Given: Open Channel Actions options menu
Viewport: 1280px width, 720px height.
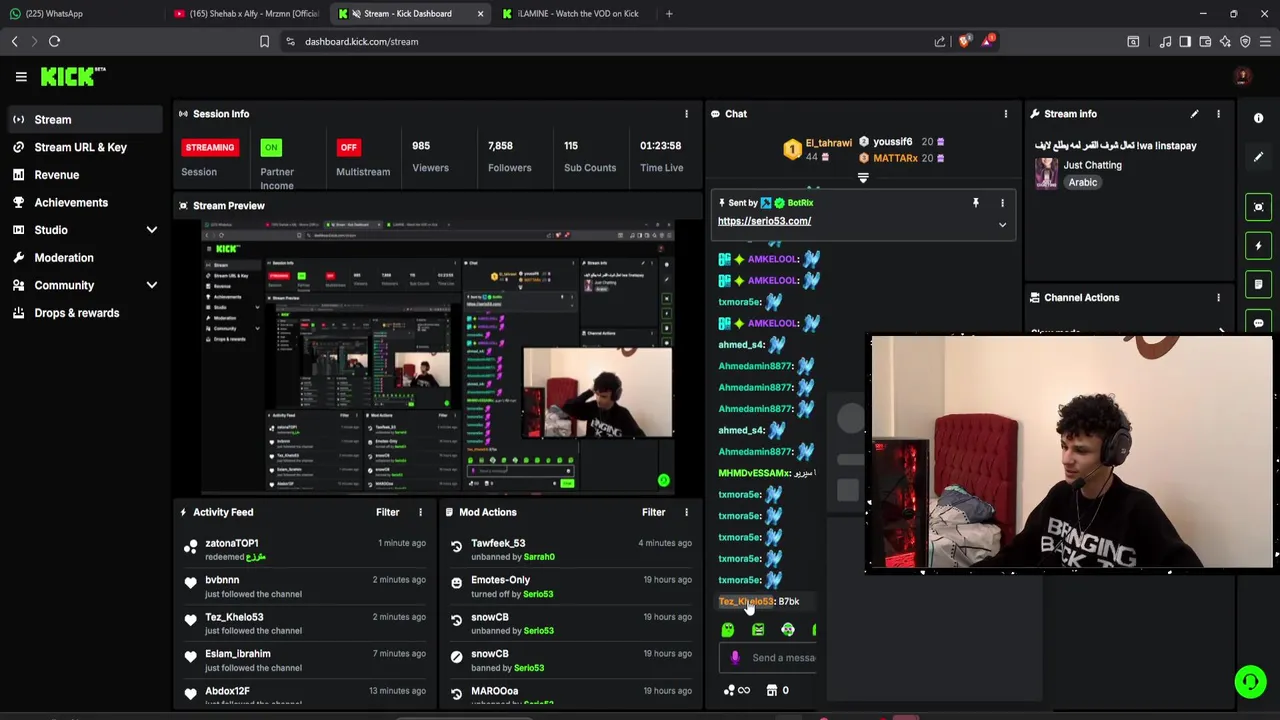Looking at the screenshot, I should 1218,298.
